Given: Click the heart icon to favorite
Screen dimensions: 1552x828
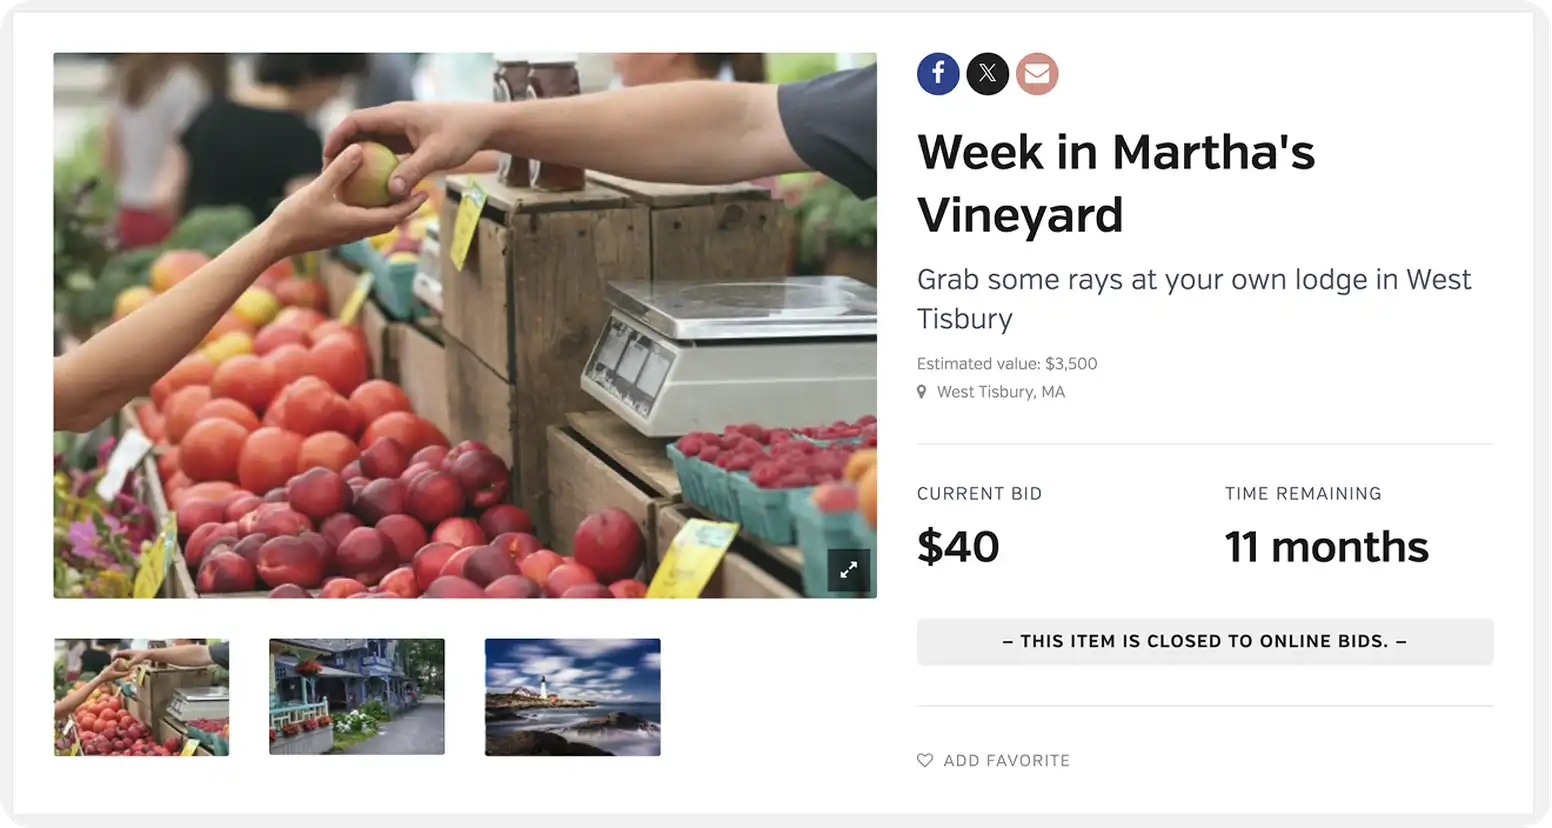Looking at the screenshot, I should tap(925, 761).
